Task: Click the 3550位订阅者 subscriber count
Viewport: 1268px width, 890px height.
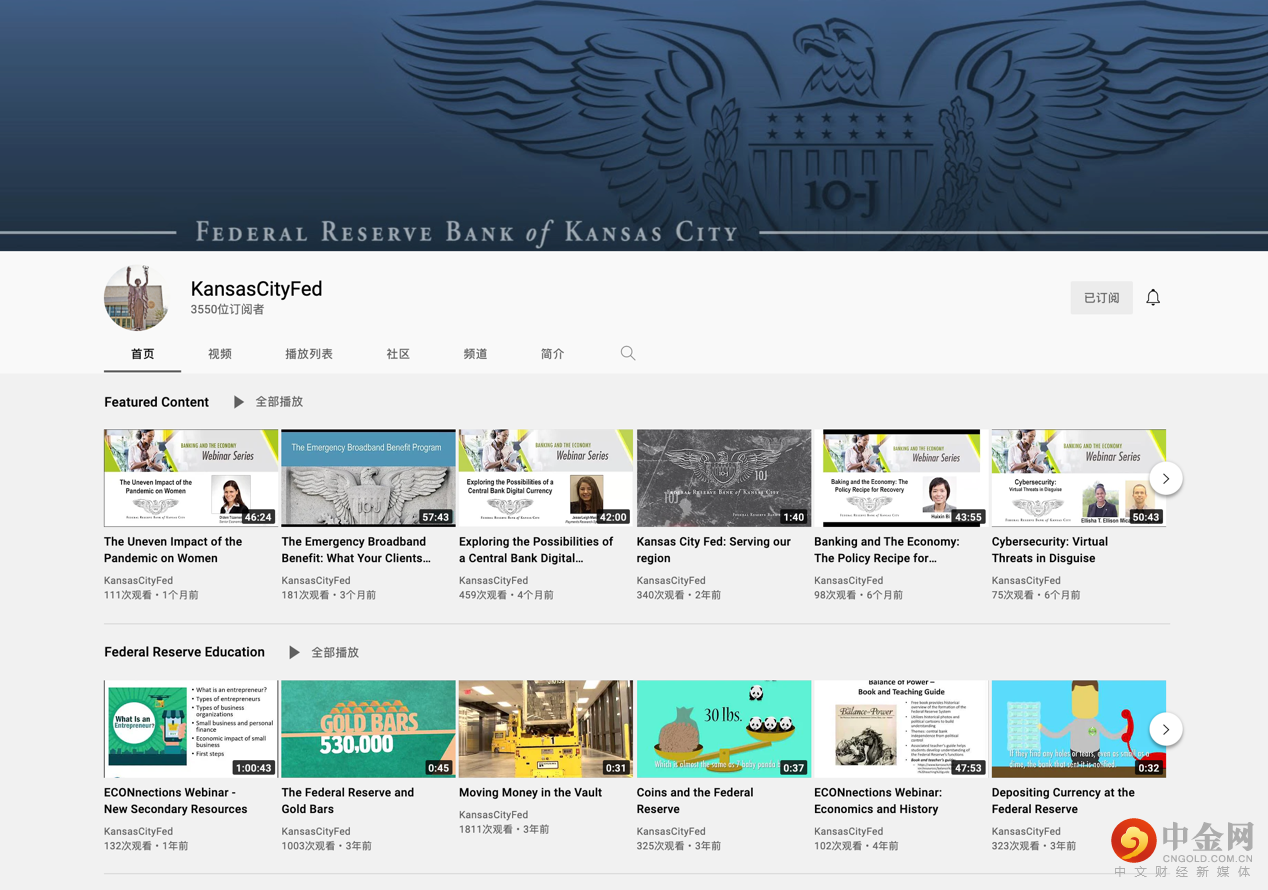Action: pos(228,310)
